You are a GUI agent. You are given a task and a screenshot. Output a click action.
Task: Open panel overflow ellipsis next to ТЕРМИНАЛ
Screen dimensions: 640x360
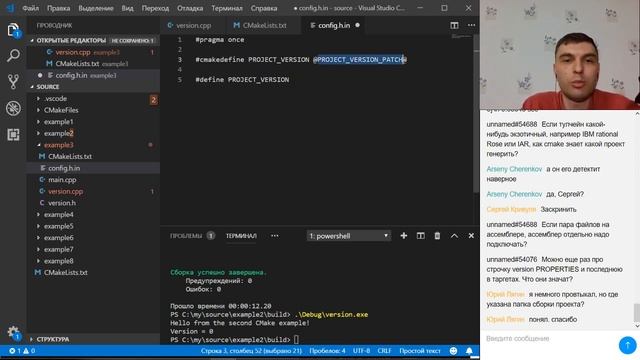(275, 236)
